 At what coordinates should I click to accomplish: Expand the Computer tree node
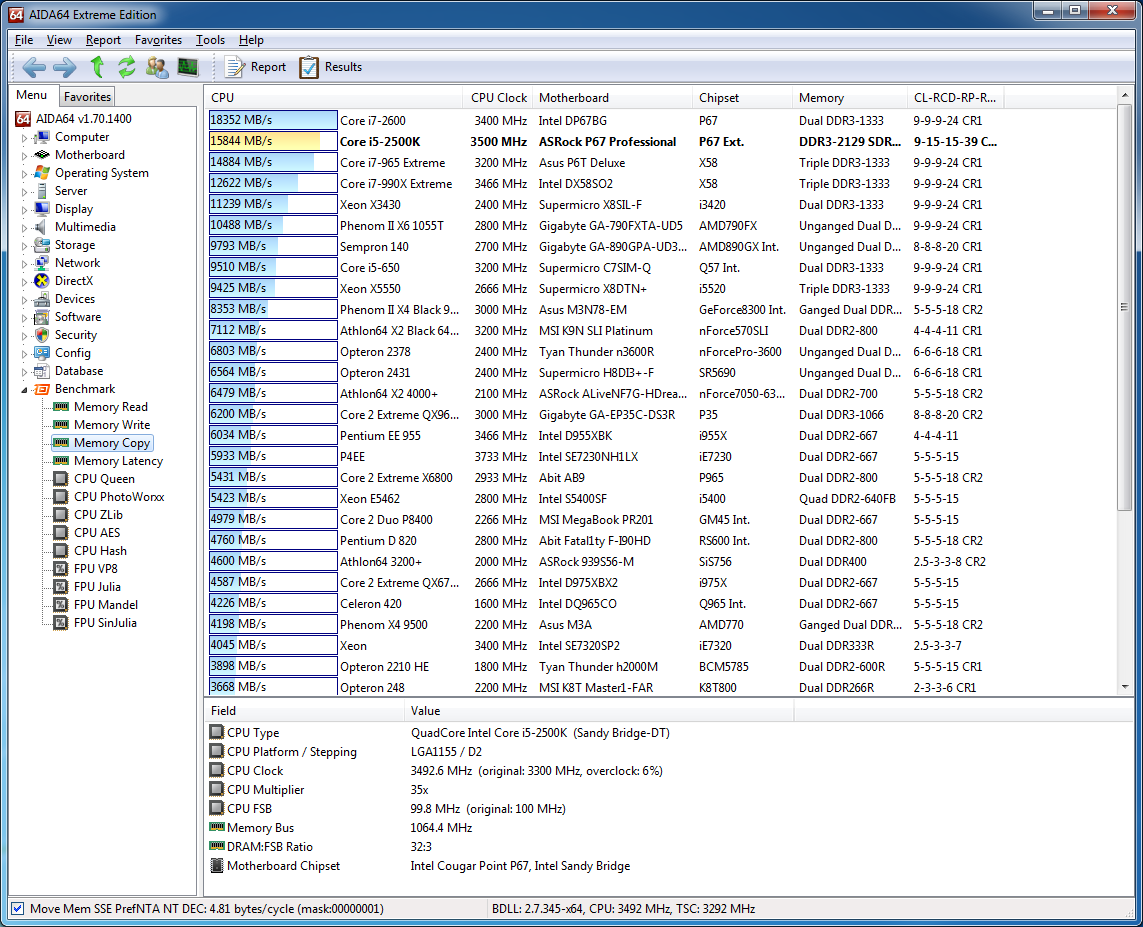click(25, 138)
